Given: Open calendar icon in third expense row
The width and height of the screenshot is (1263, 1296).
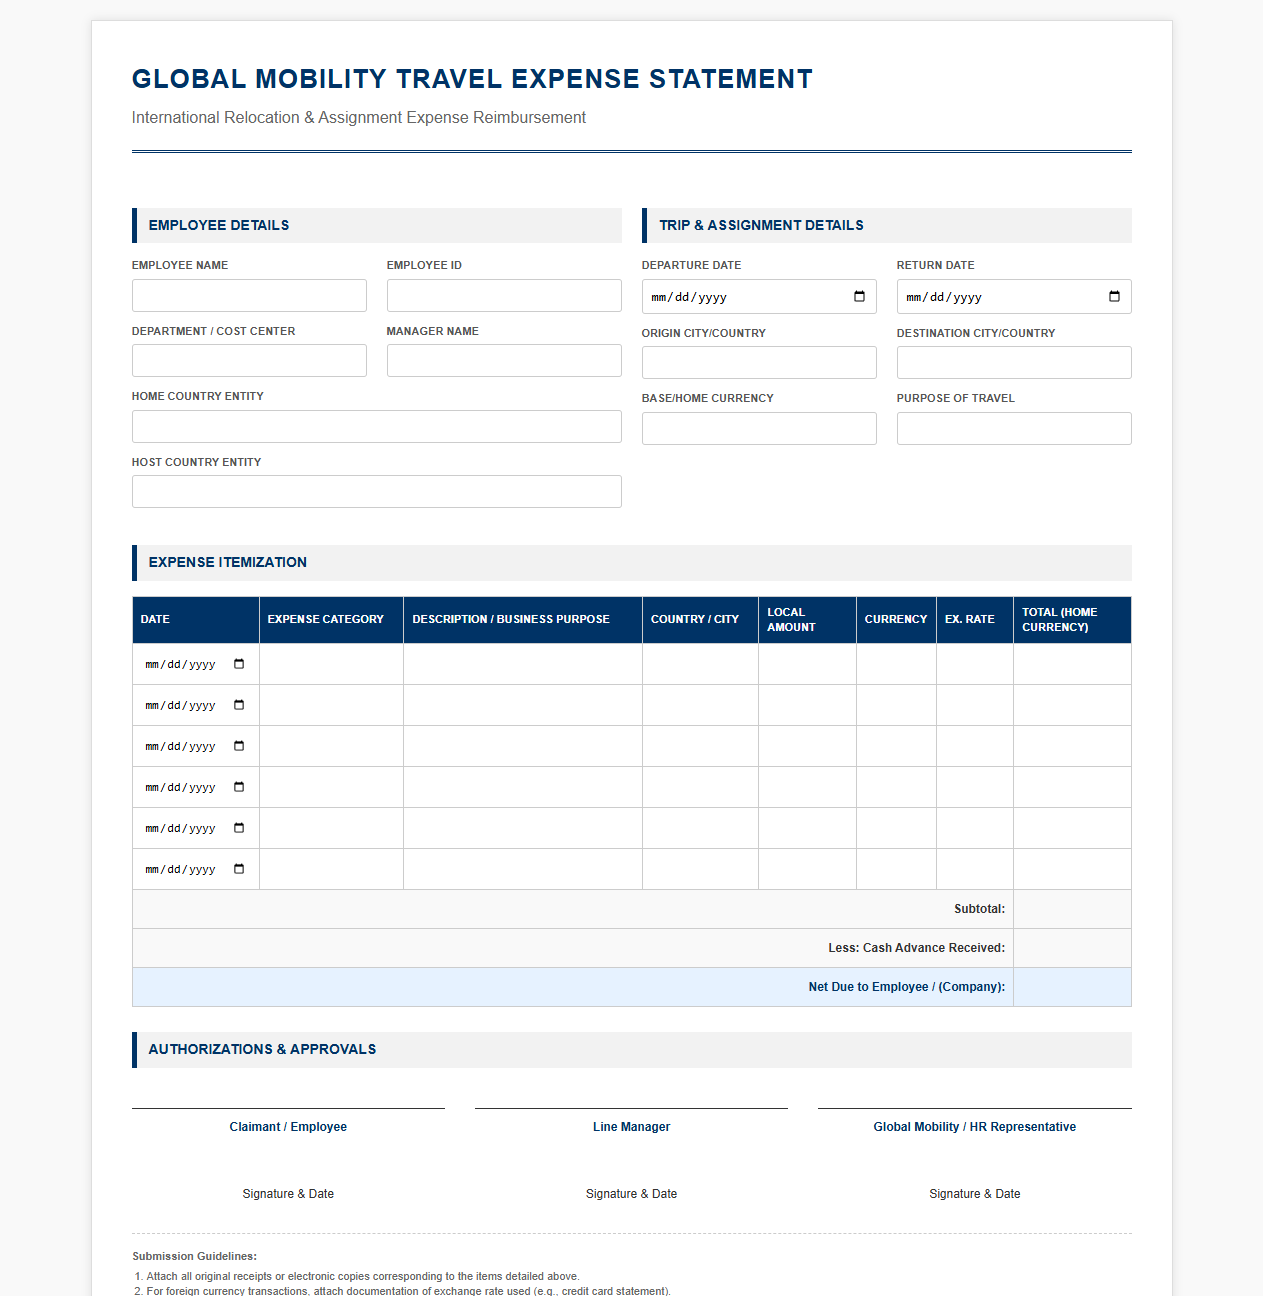Looking at the screenshot, I should 239,746.
